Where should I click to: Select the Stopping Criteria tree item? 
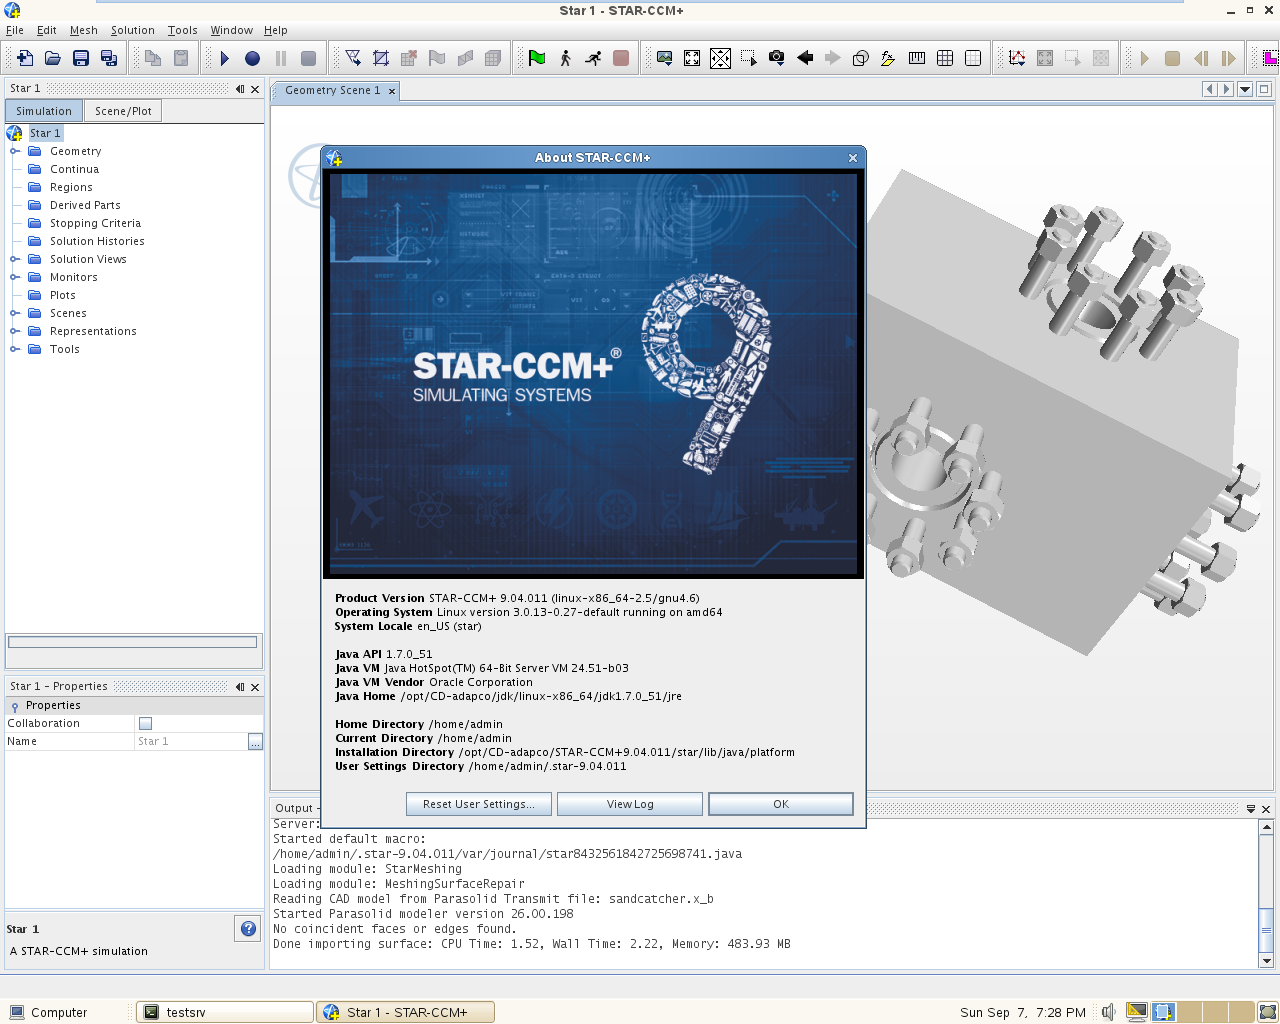point(95,223)
